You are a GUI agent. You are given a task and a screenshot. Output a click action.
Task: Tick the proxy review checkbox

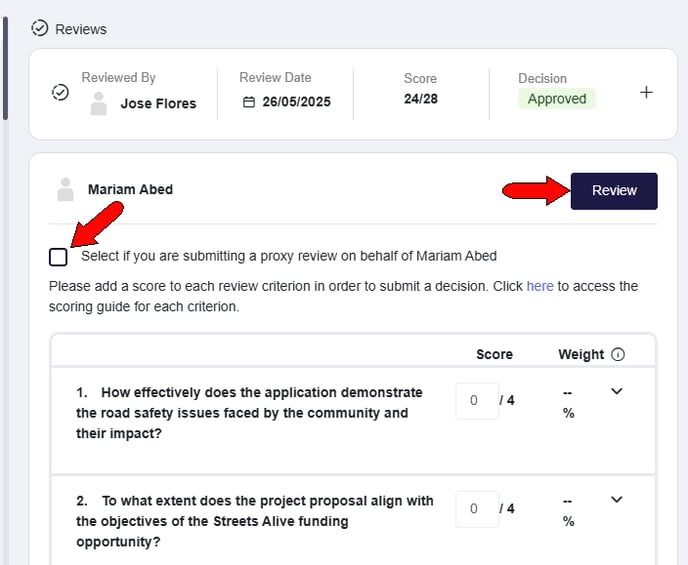58,257
